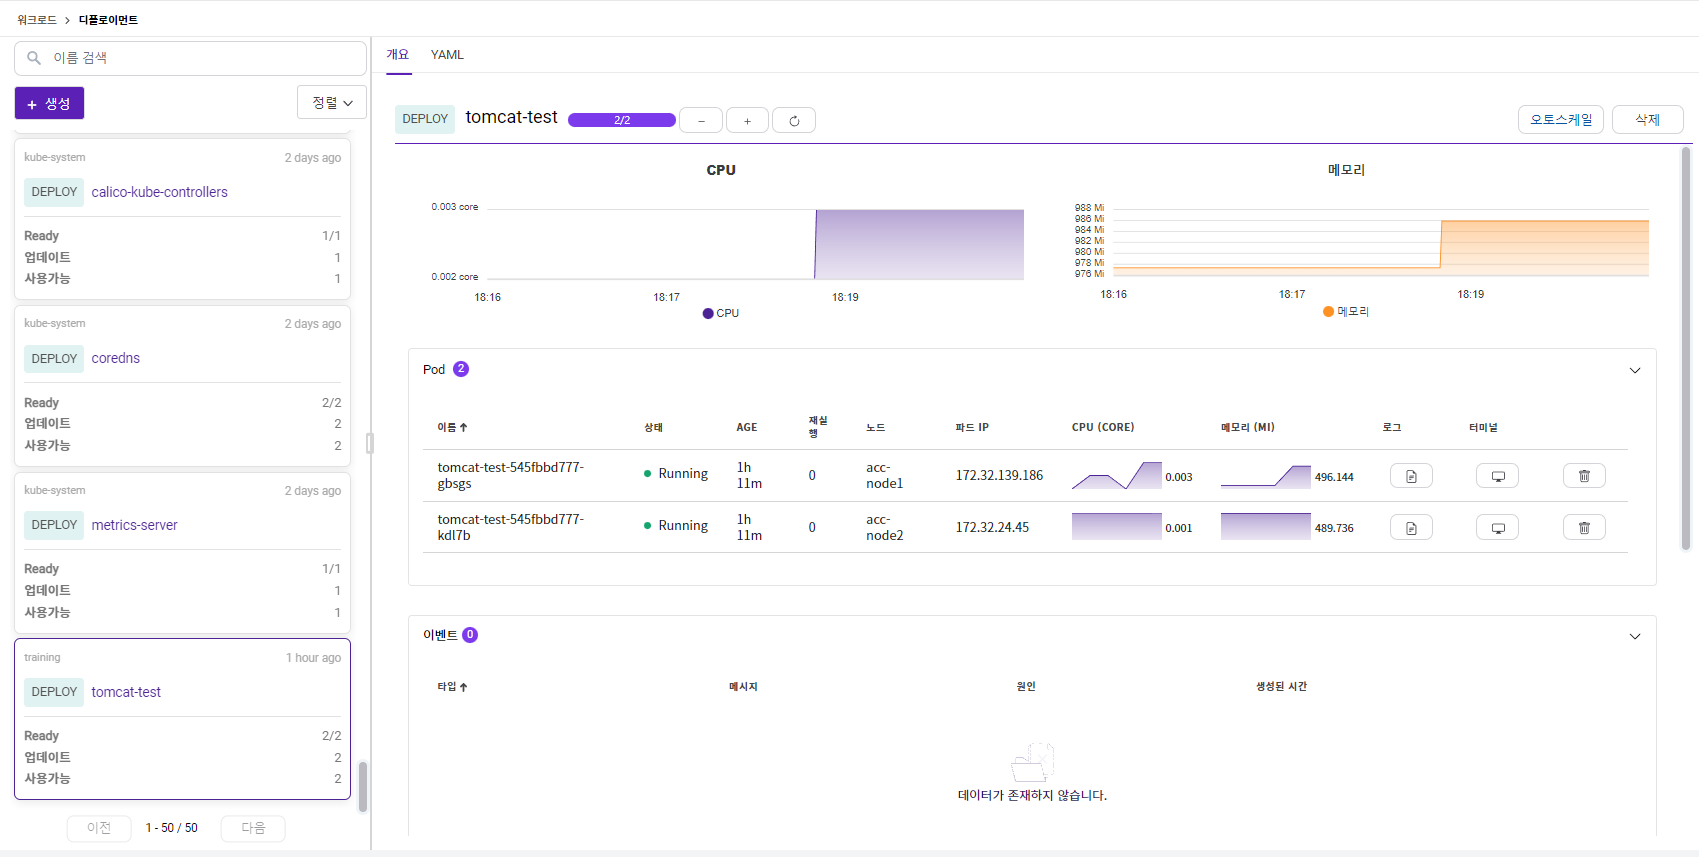Open terminal for pod ending kdl7b

tap(1497, 528)
